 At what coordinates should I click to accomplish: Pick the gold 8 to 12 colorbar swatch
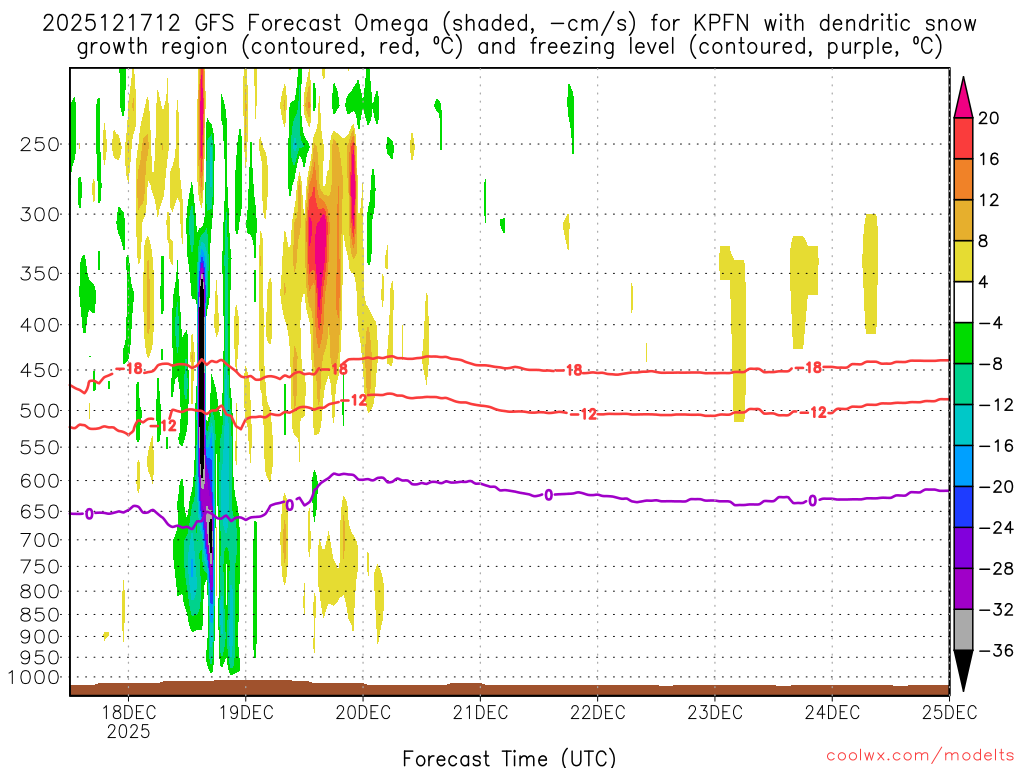(x=963, y=221)
